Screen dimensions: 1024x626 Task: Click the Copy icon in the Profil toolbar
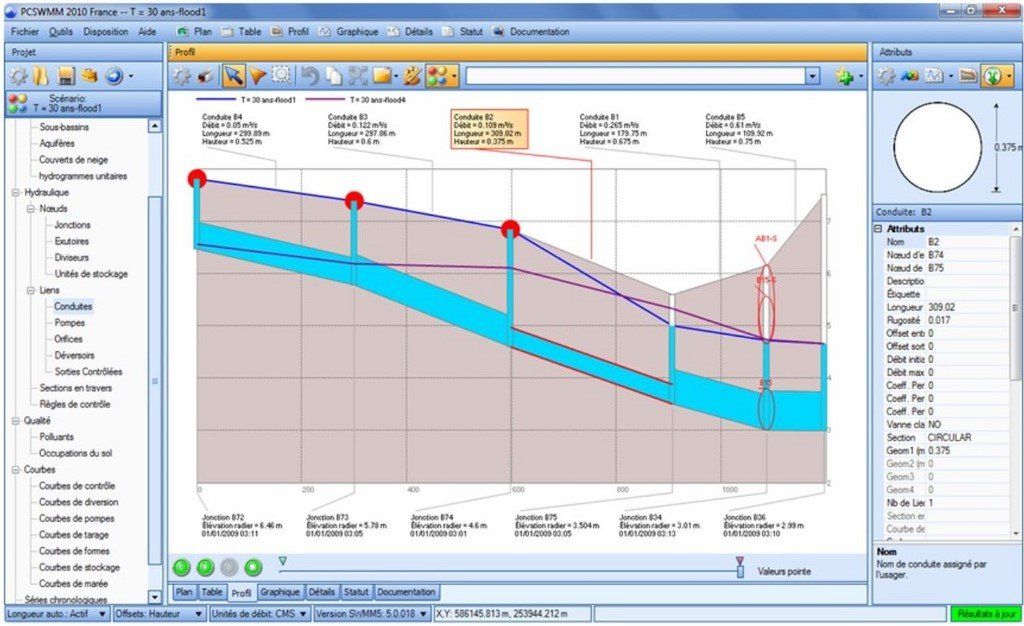[336, 75]
